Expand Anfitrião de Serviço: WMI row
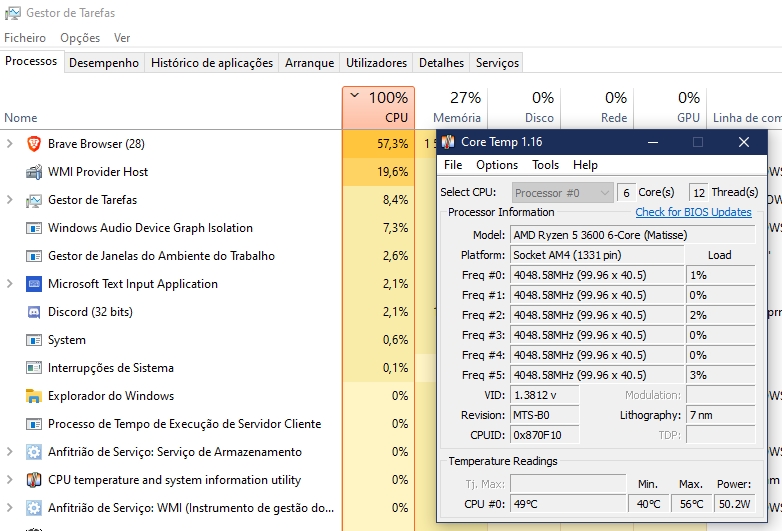The image size is (782, 531). (x=9, y=507)
